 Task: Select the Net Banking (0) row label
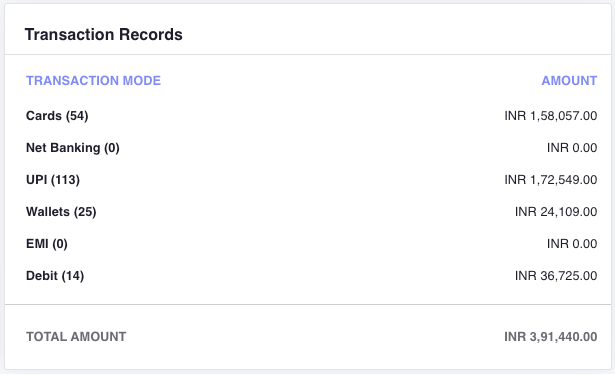[73, 148]
